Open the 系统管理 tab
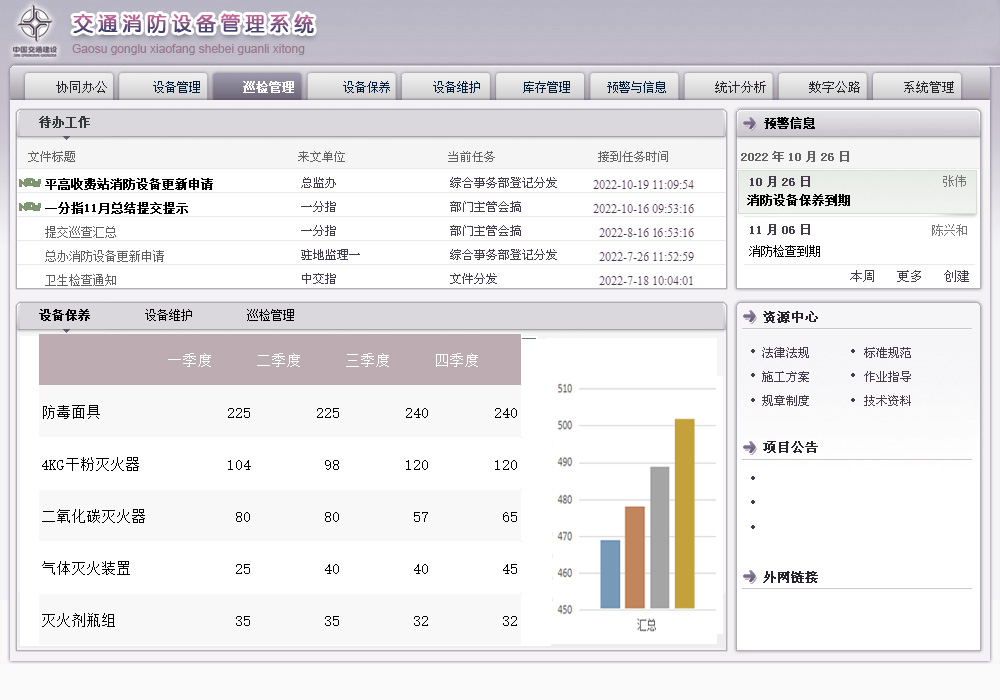This screenshot has height=700, width=1000. coord(917,87)
